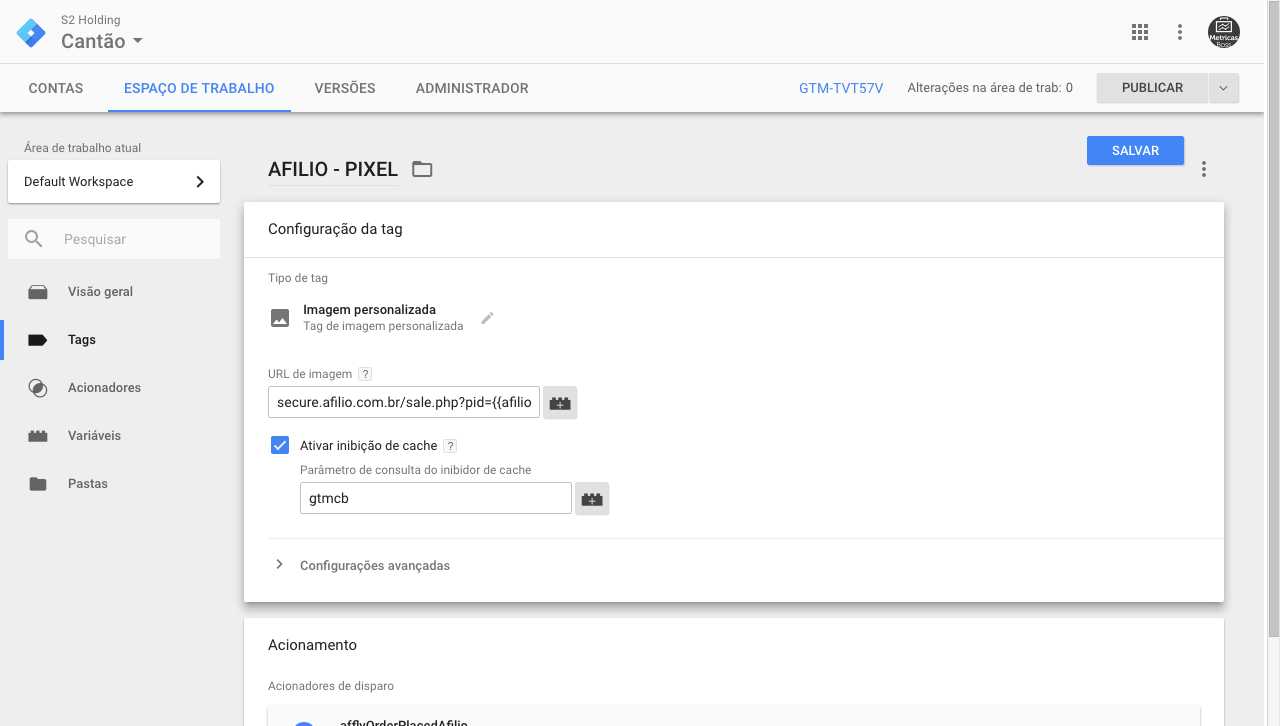Open the Publicar dropdown arrow
This screenshot has height=726, width=1280.
[1224, 88]
